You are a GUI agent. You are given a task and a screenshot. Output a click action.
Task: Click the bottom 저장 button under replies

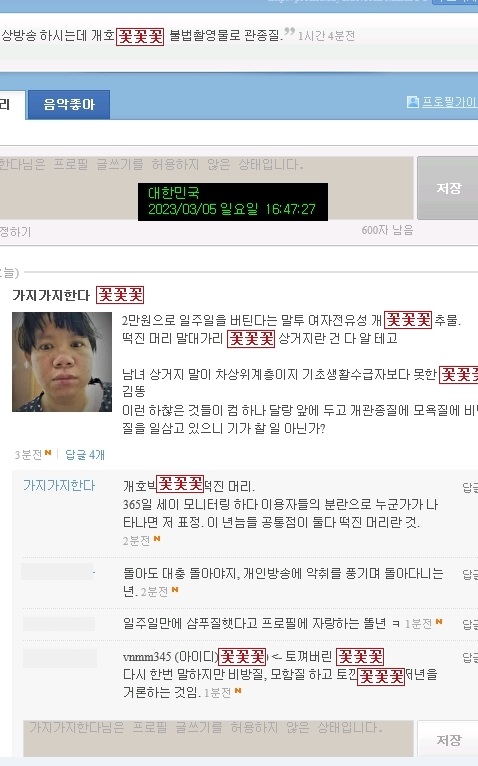point(448,739)
